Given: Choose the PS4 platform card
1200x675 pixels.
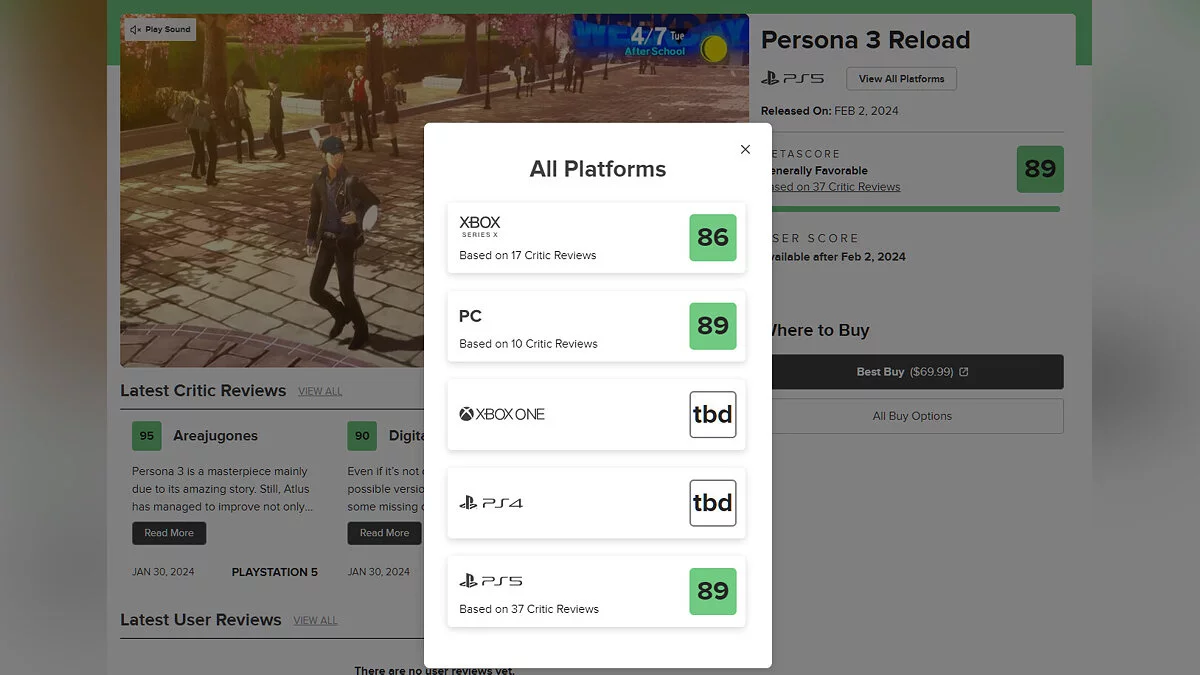Looking at the screenshot, I should (x=597, y=502).
